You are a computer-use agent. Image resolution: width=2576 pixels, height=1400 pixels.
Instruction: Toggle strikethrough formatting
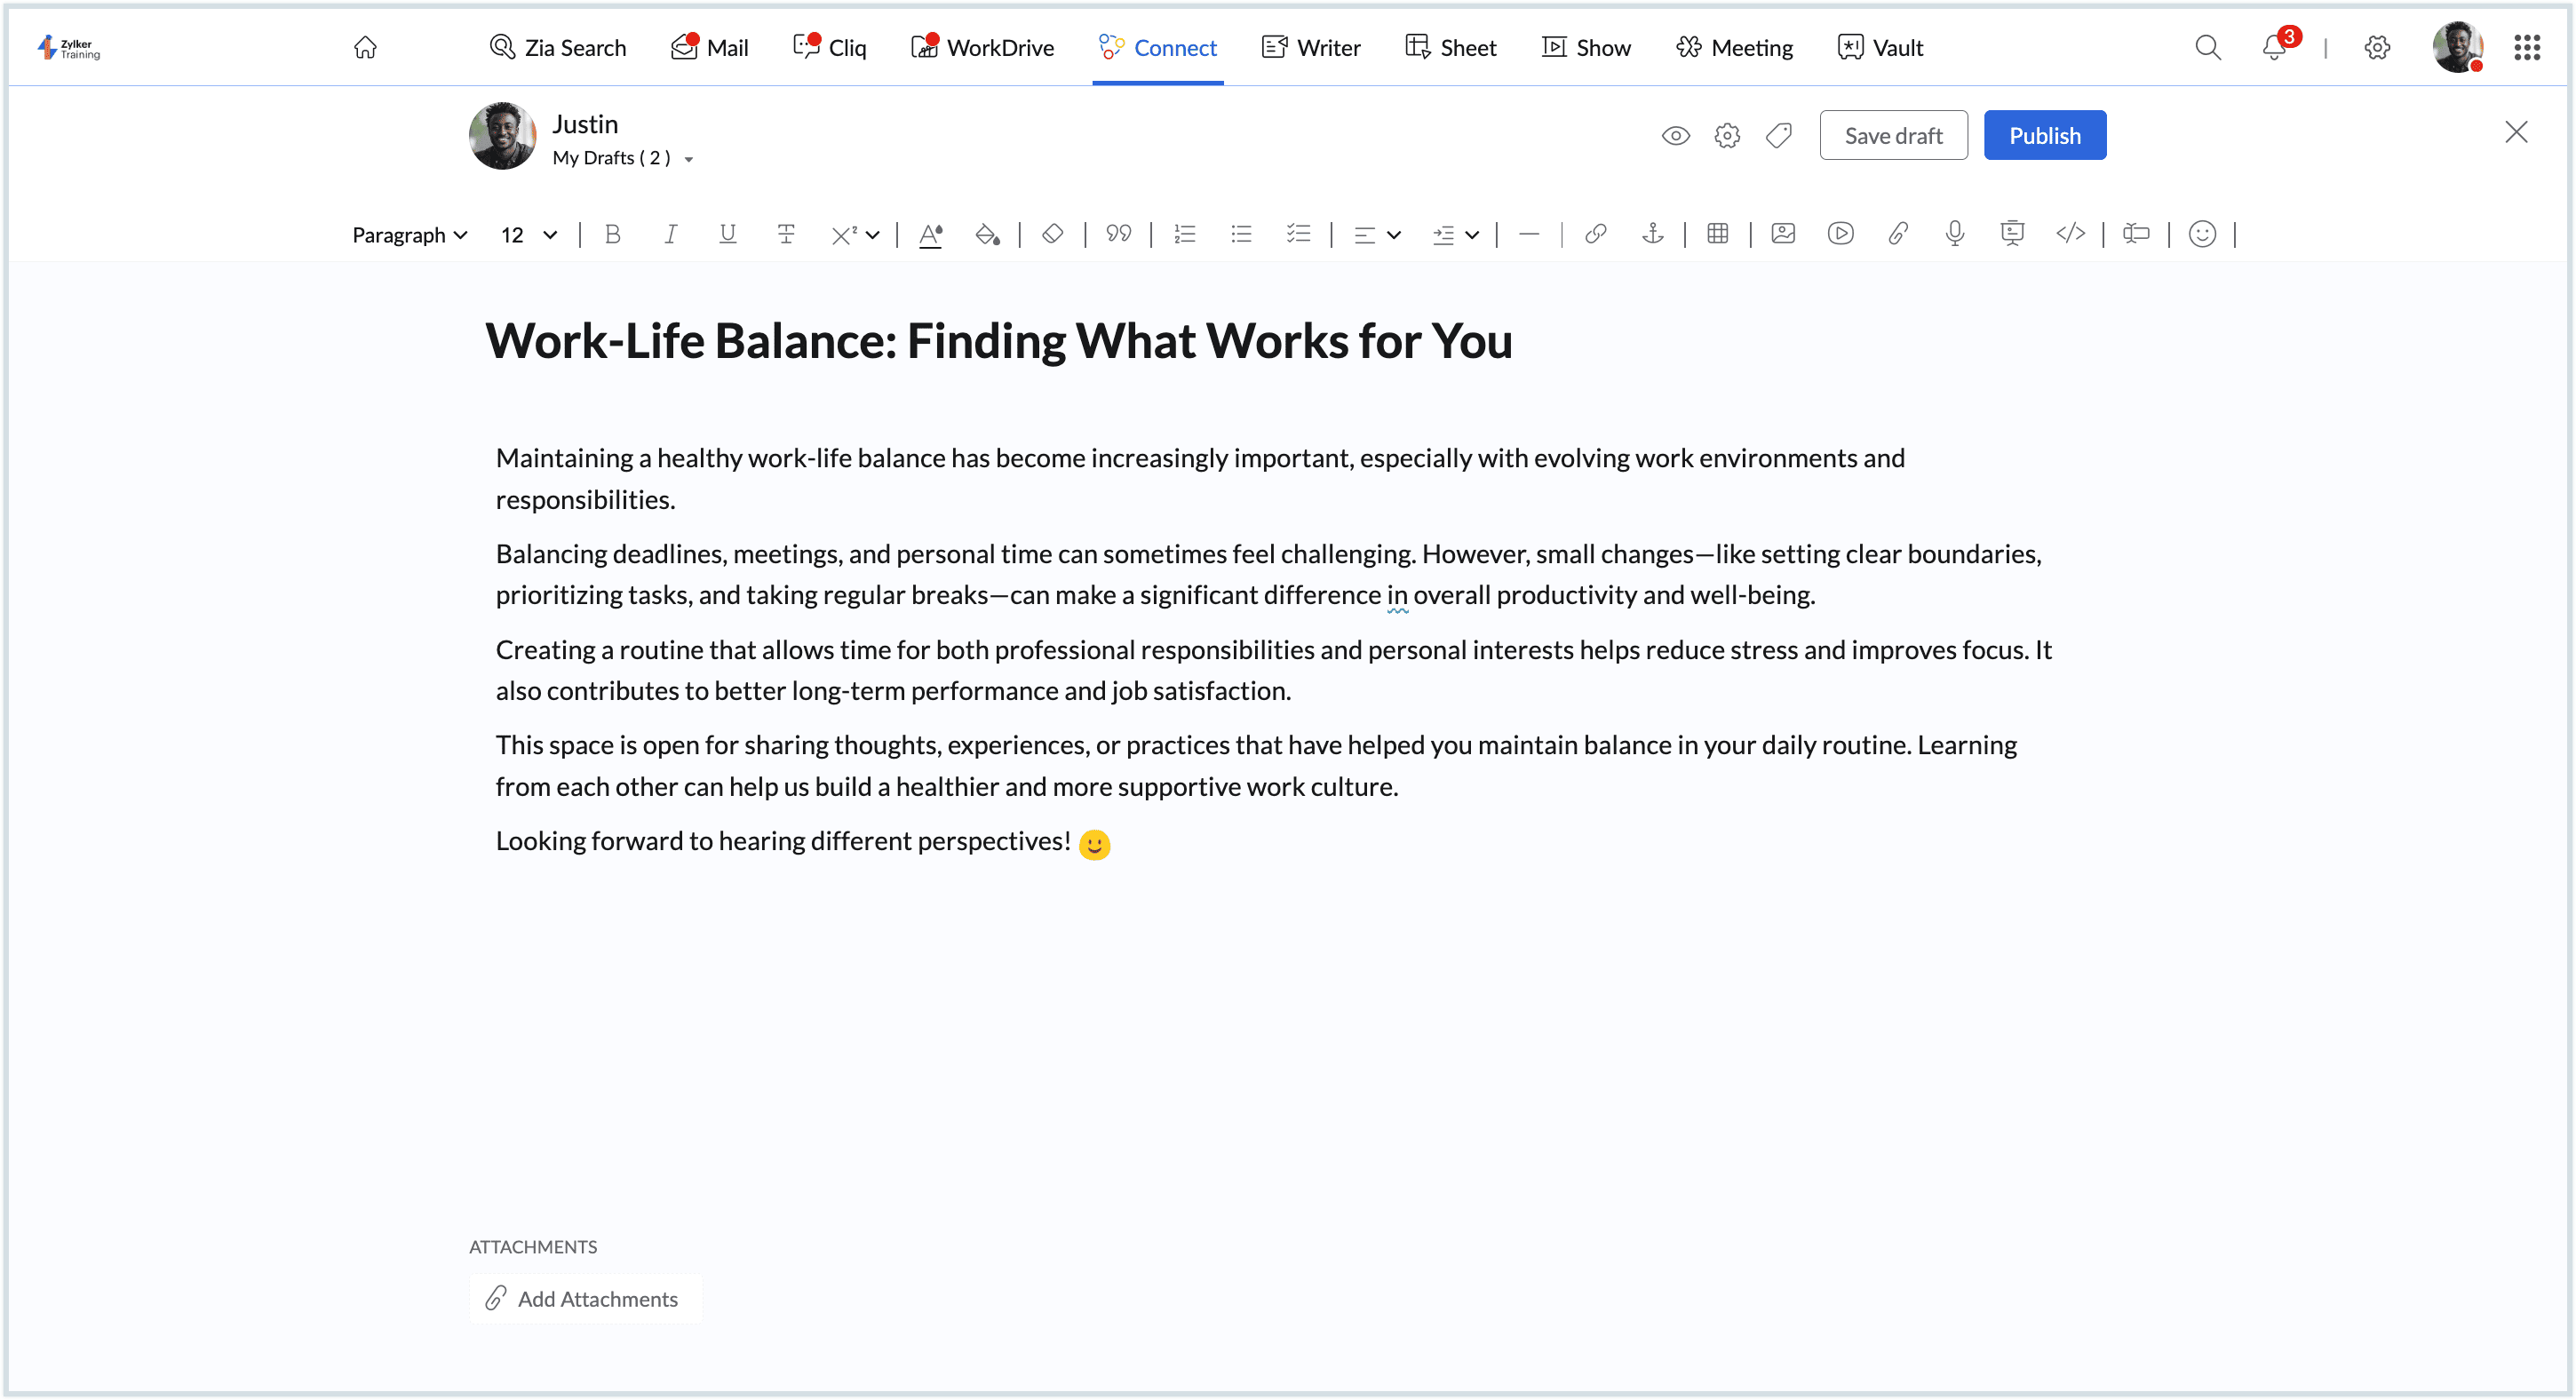(786, 234)
